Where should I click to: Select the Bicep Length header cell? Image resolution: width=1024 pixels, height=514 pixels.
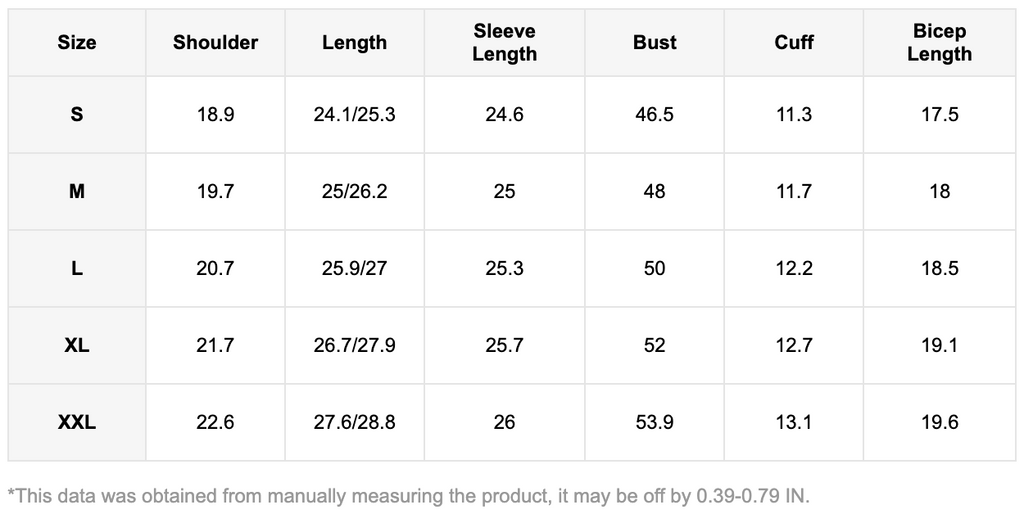[939, 42]
